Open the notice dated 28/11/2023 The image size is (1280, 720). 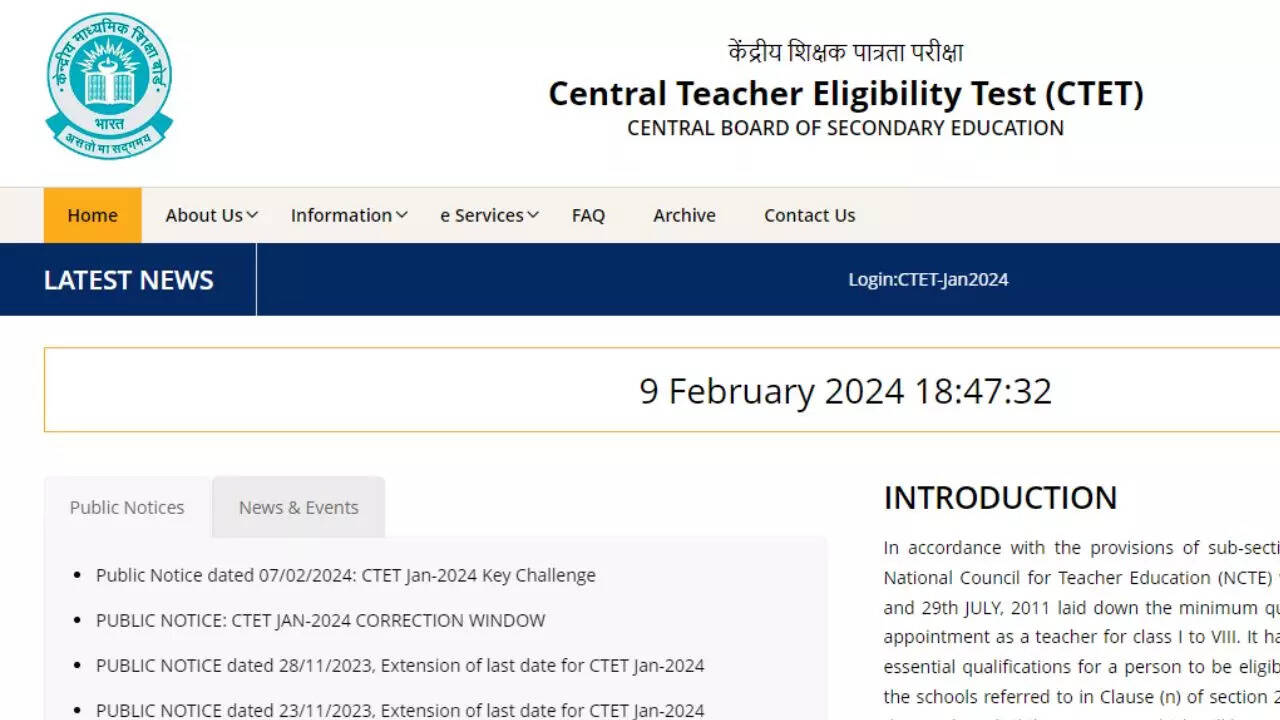400,665
